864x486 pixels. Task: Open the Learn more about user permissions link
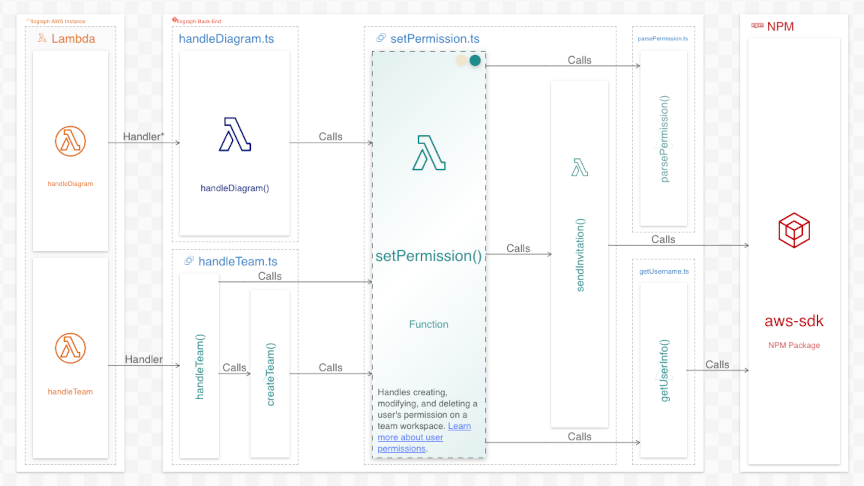(x=424, y=437)
